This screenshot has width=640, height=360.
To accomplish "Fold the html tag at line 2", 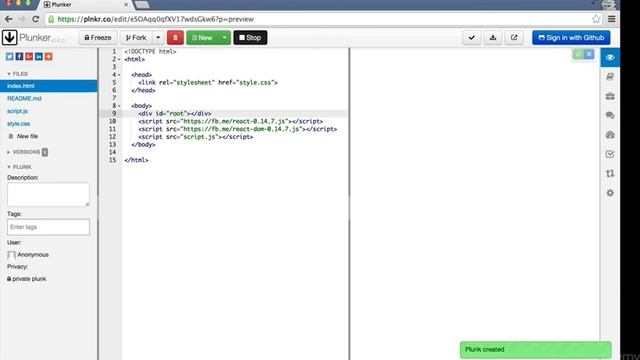I will pyautogui.click(x=119, y=59).
